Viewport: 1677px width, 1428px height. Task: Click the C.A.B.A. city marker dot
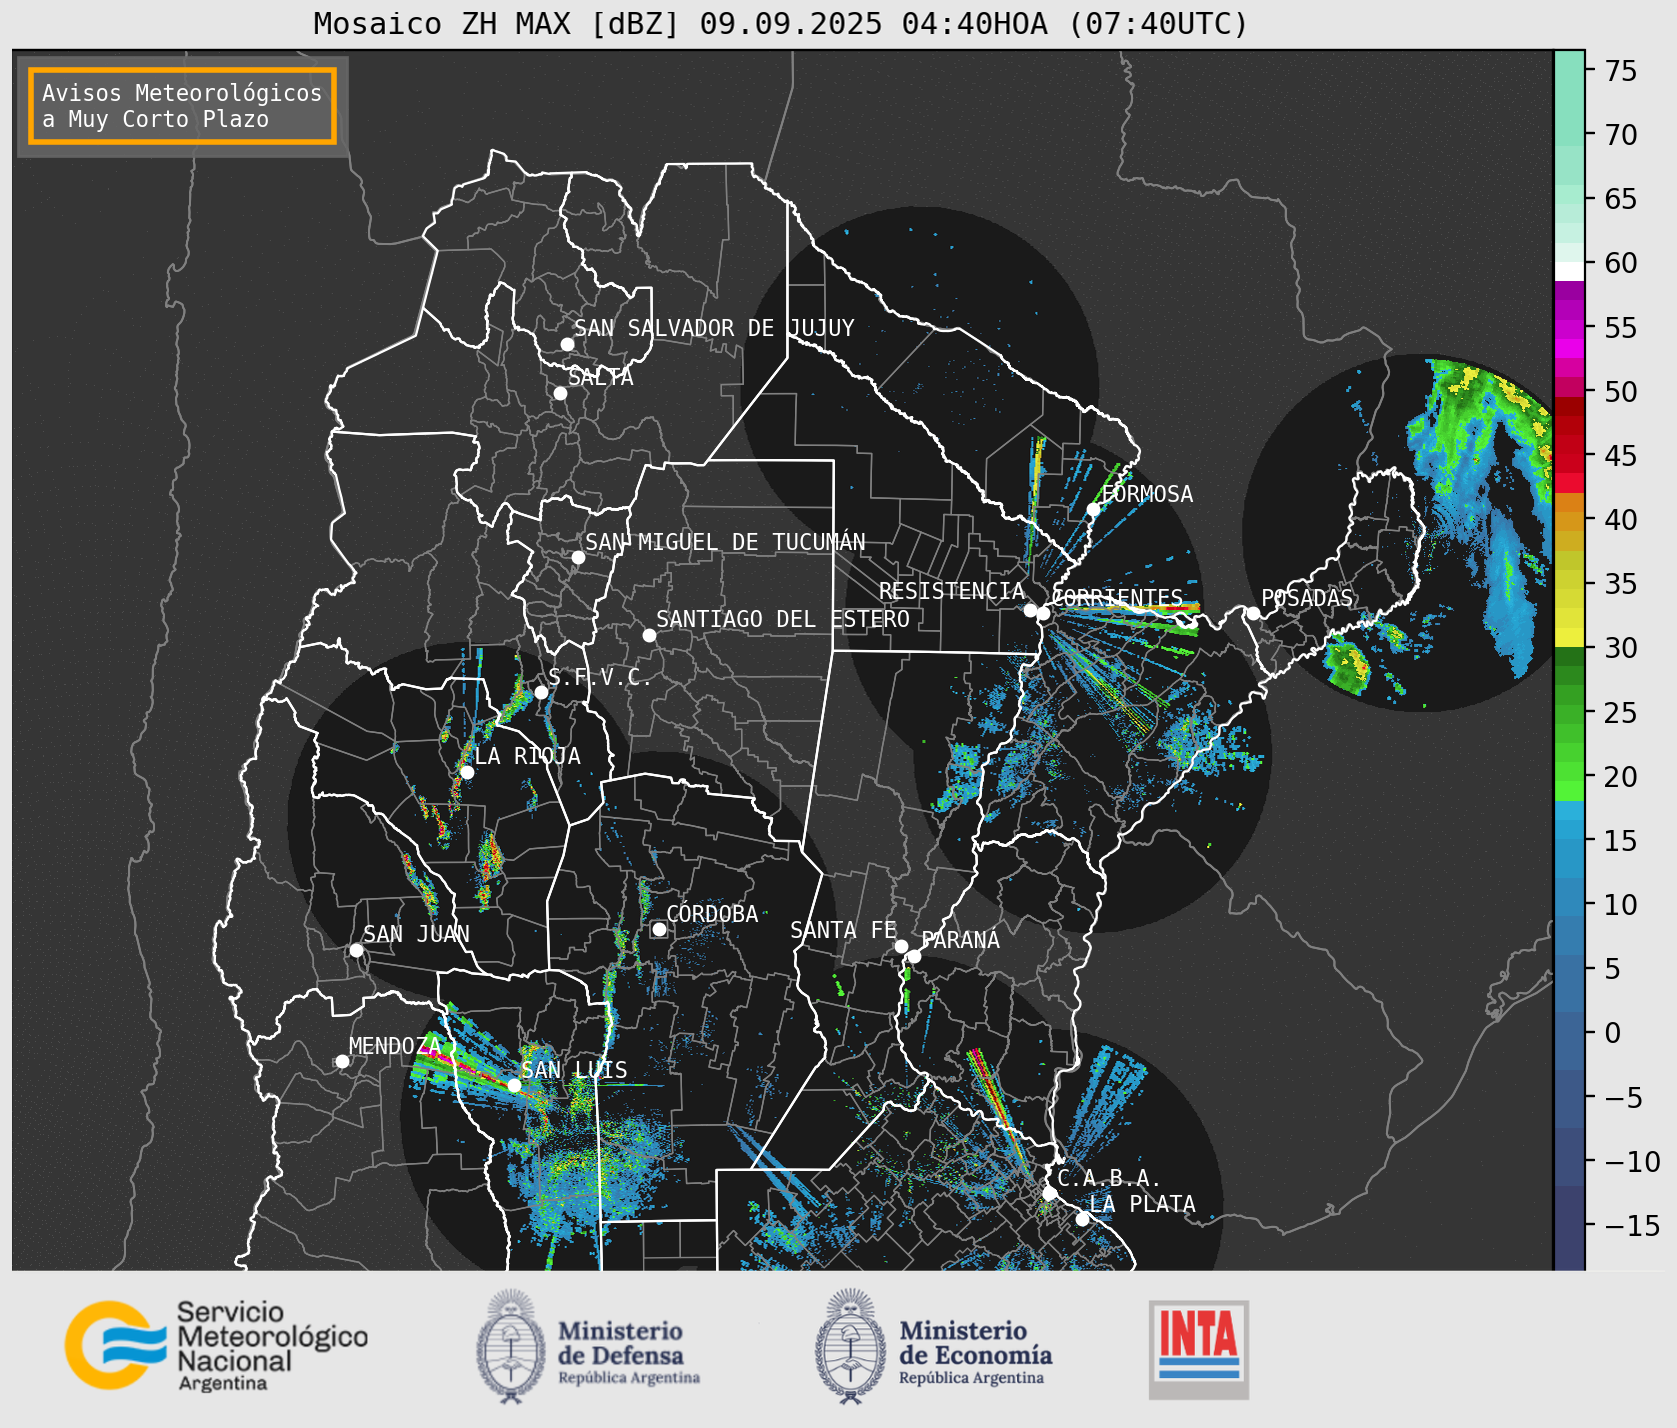pos(1050,1193)
